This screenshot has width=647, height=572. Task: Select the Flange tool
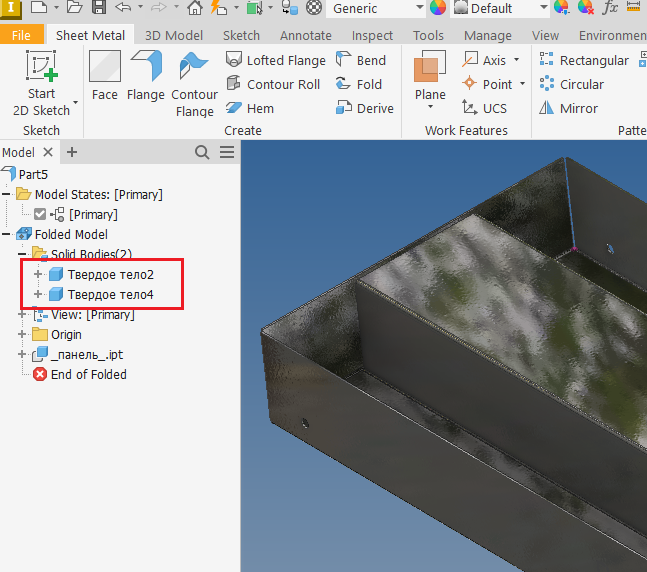click(146, 76)
